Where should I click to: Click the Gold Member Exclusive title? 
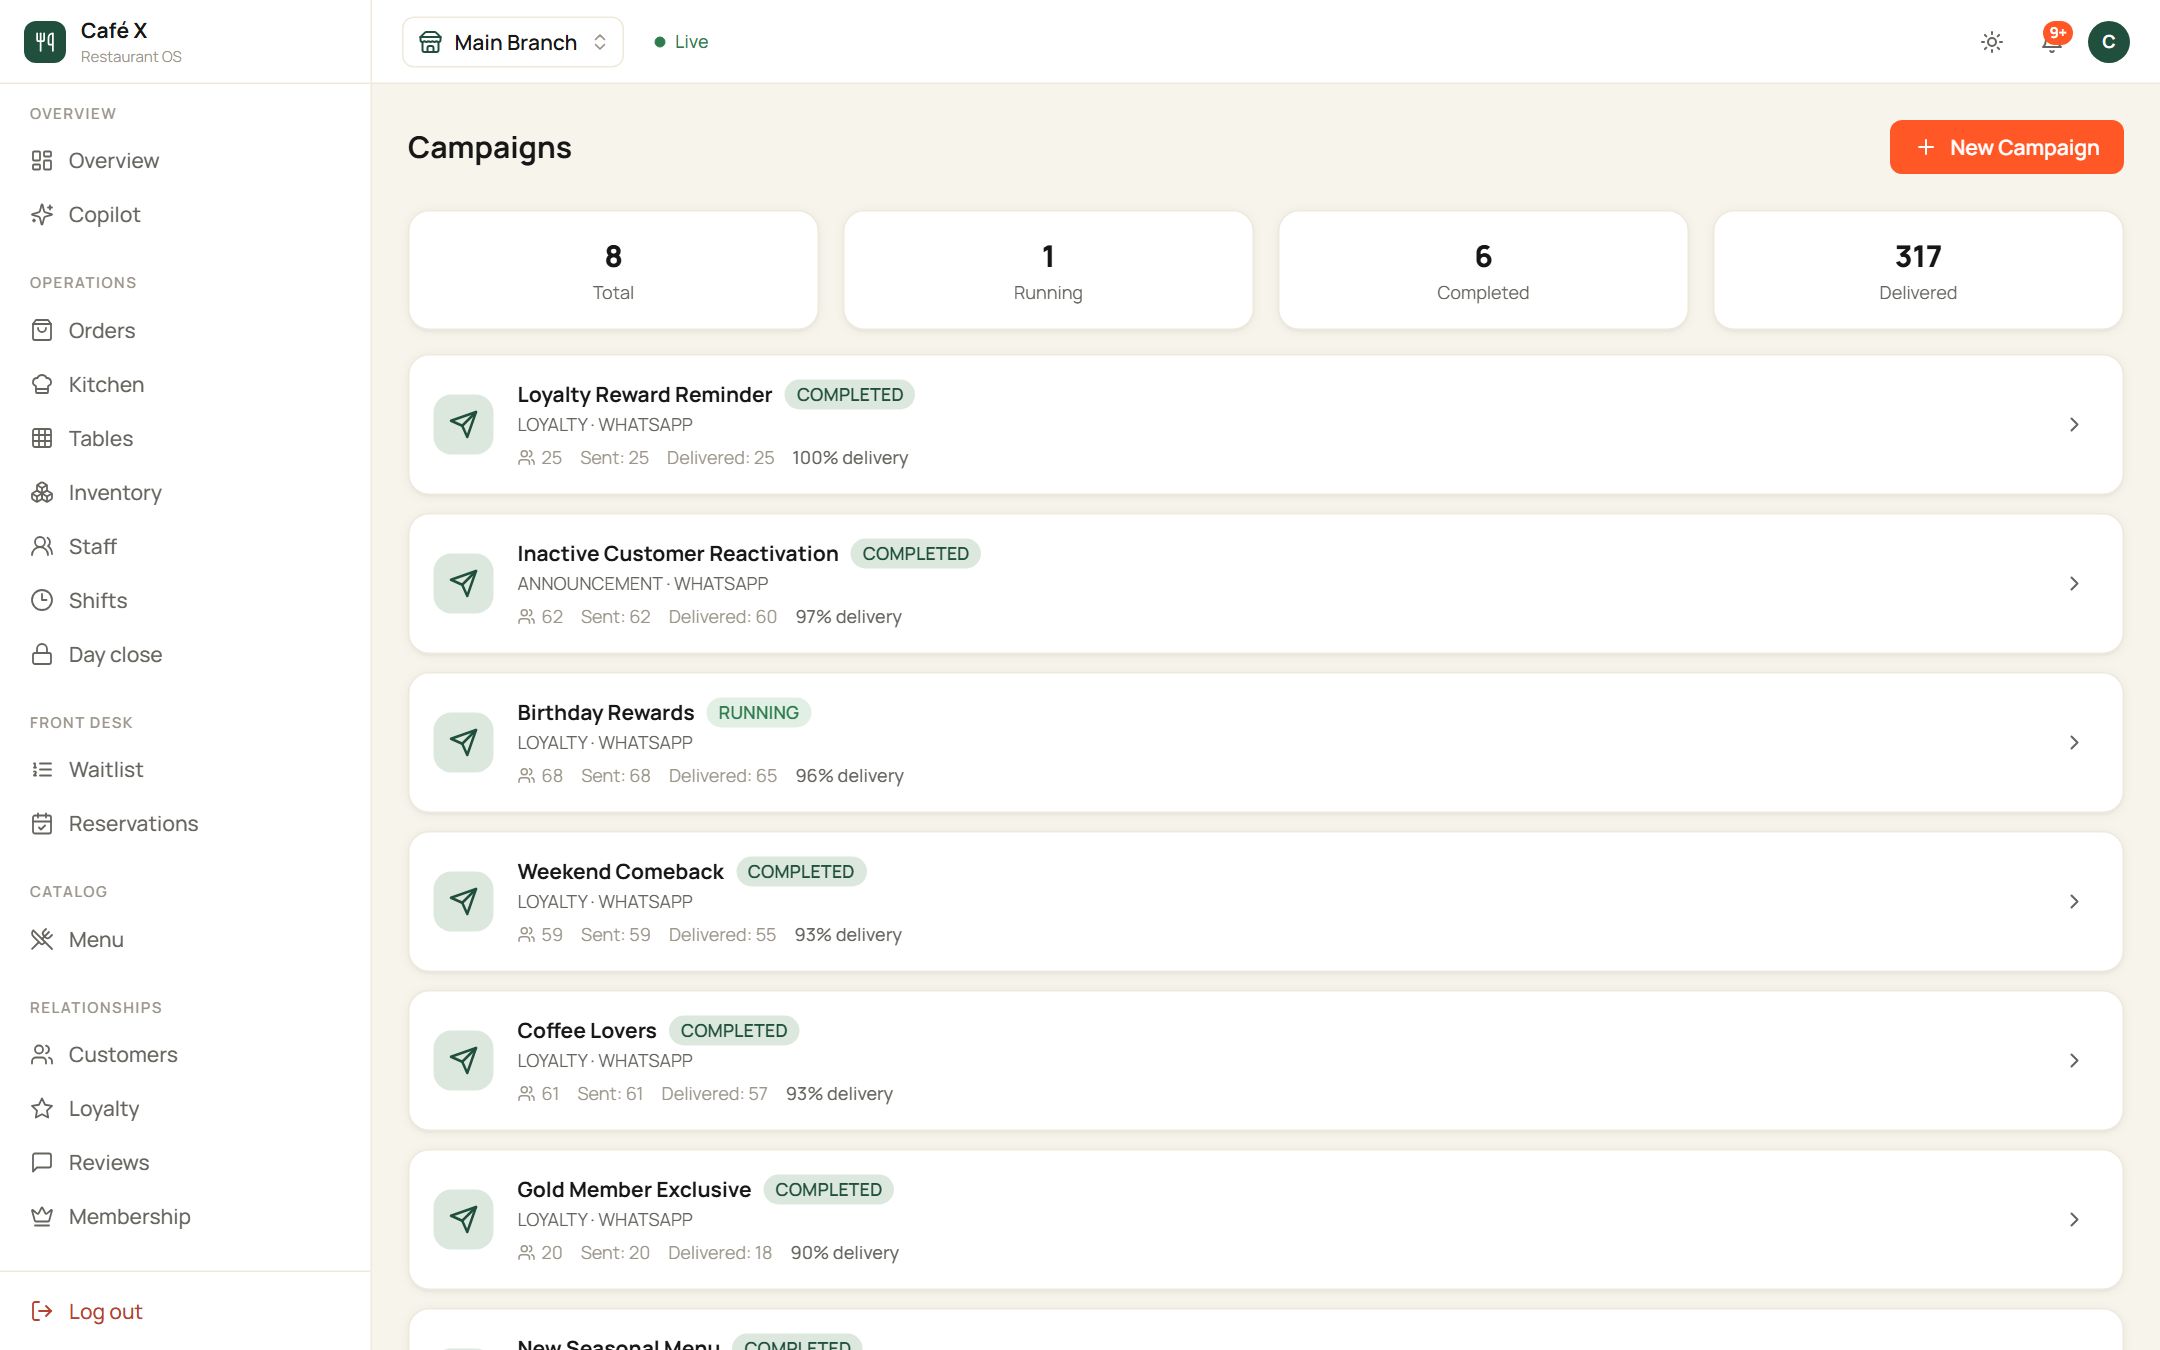(x=634, y=1190)
